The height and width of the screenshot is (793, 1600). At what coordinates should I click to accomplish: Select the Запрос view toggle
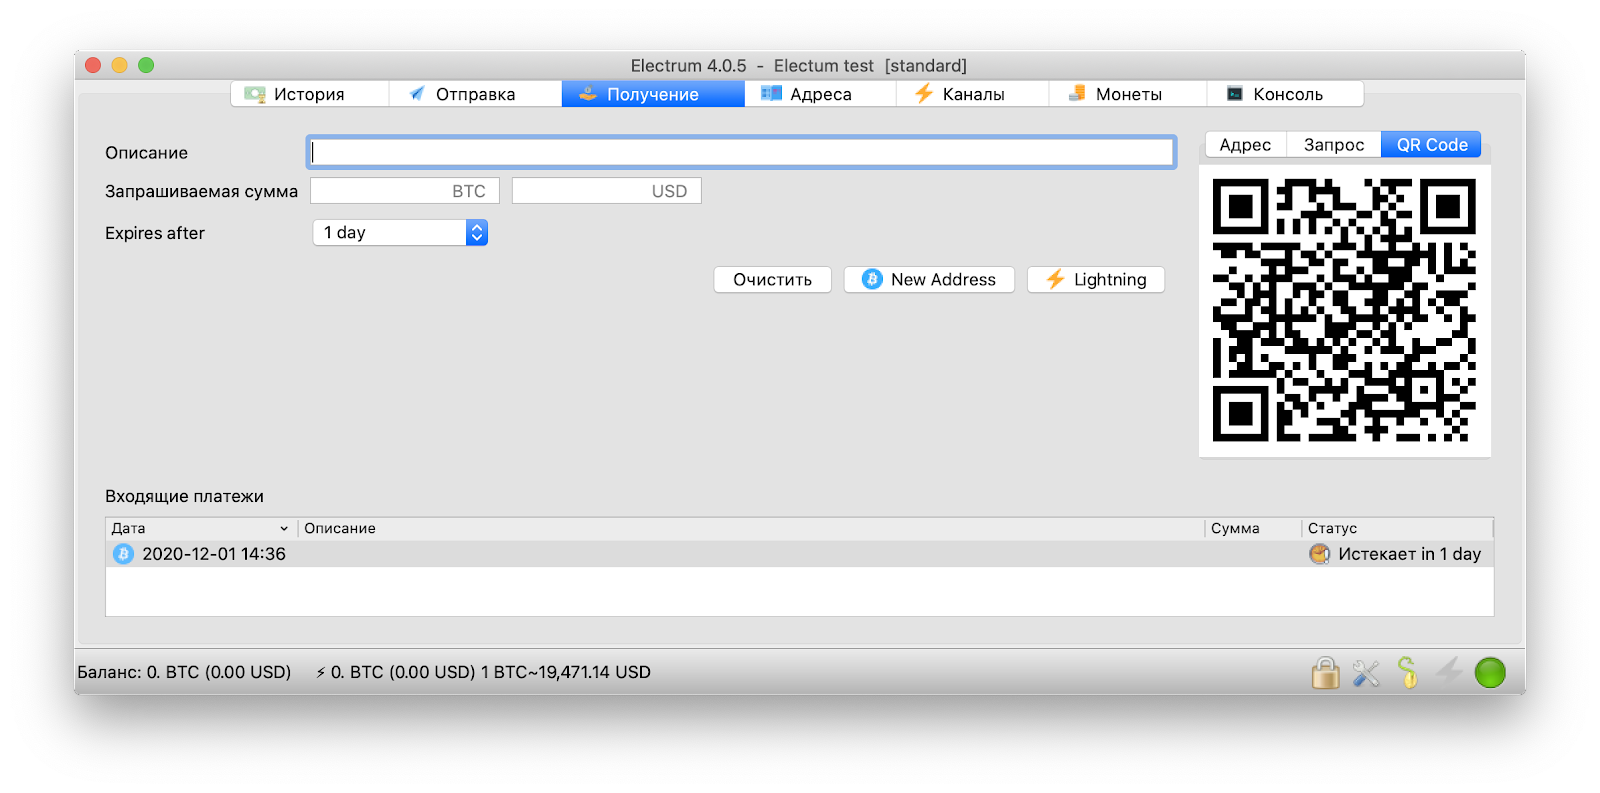tap(1333, 145)
